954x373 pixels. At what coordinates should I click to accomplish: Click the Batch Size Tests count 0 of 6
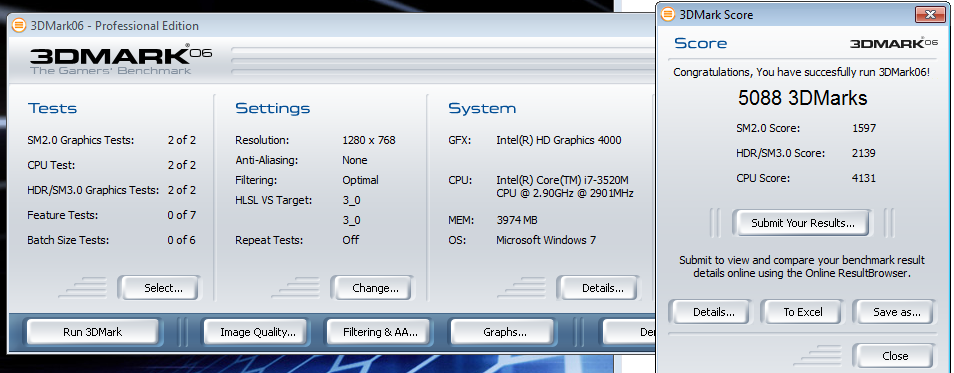[181, 240]
